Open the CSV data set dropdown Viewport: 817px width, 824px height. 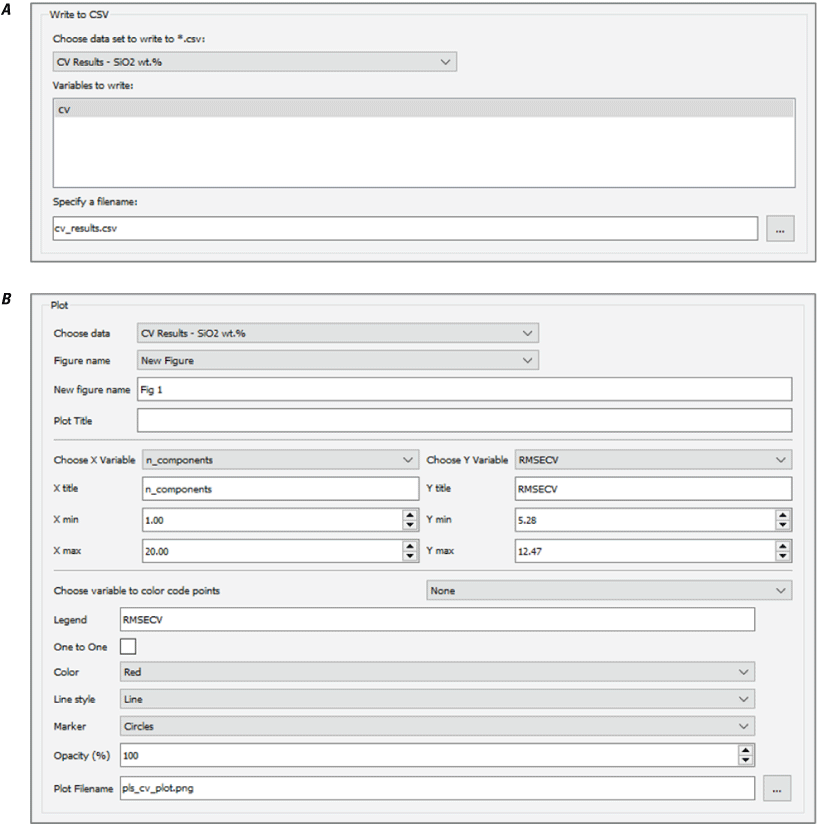pyautogui.click(x=255, y=62)
